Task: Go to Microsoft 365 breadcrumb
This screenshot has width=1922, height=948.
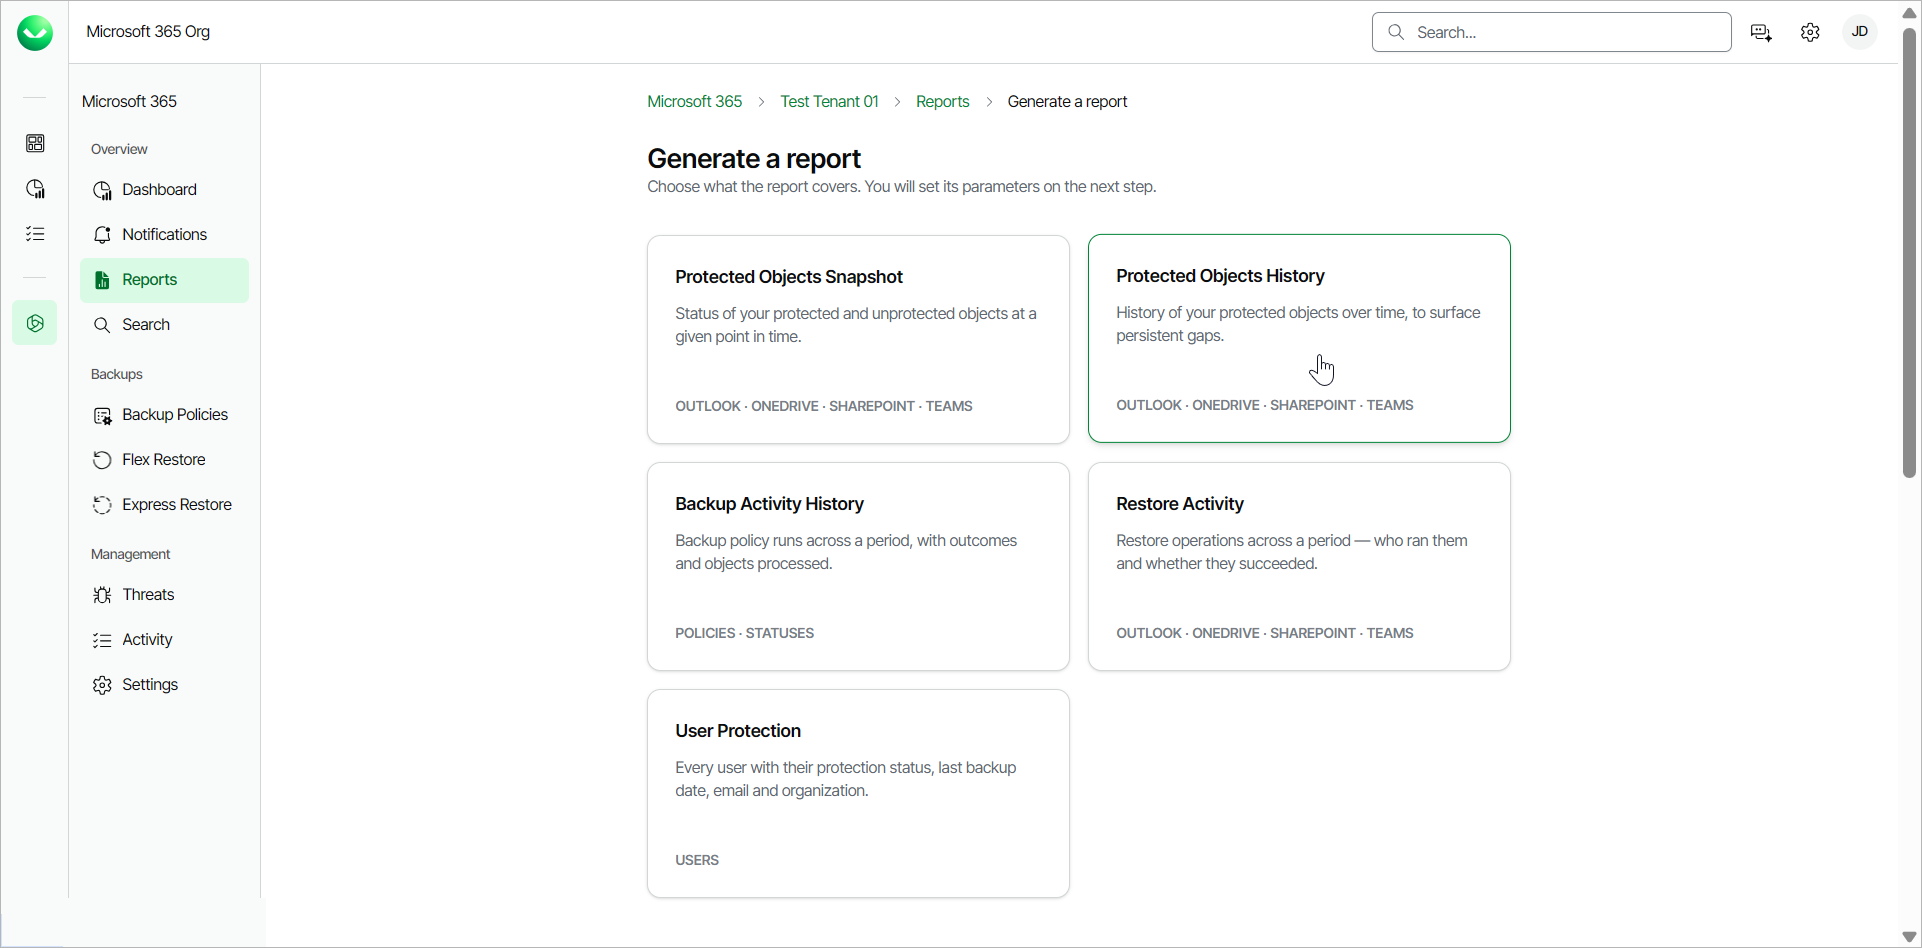Action: 695,102
